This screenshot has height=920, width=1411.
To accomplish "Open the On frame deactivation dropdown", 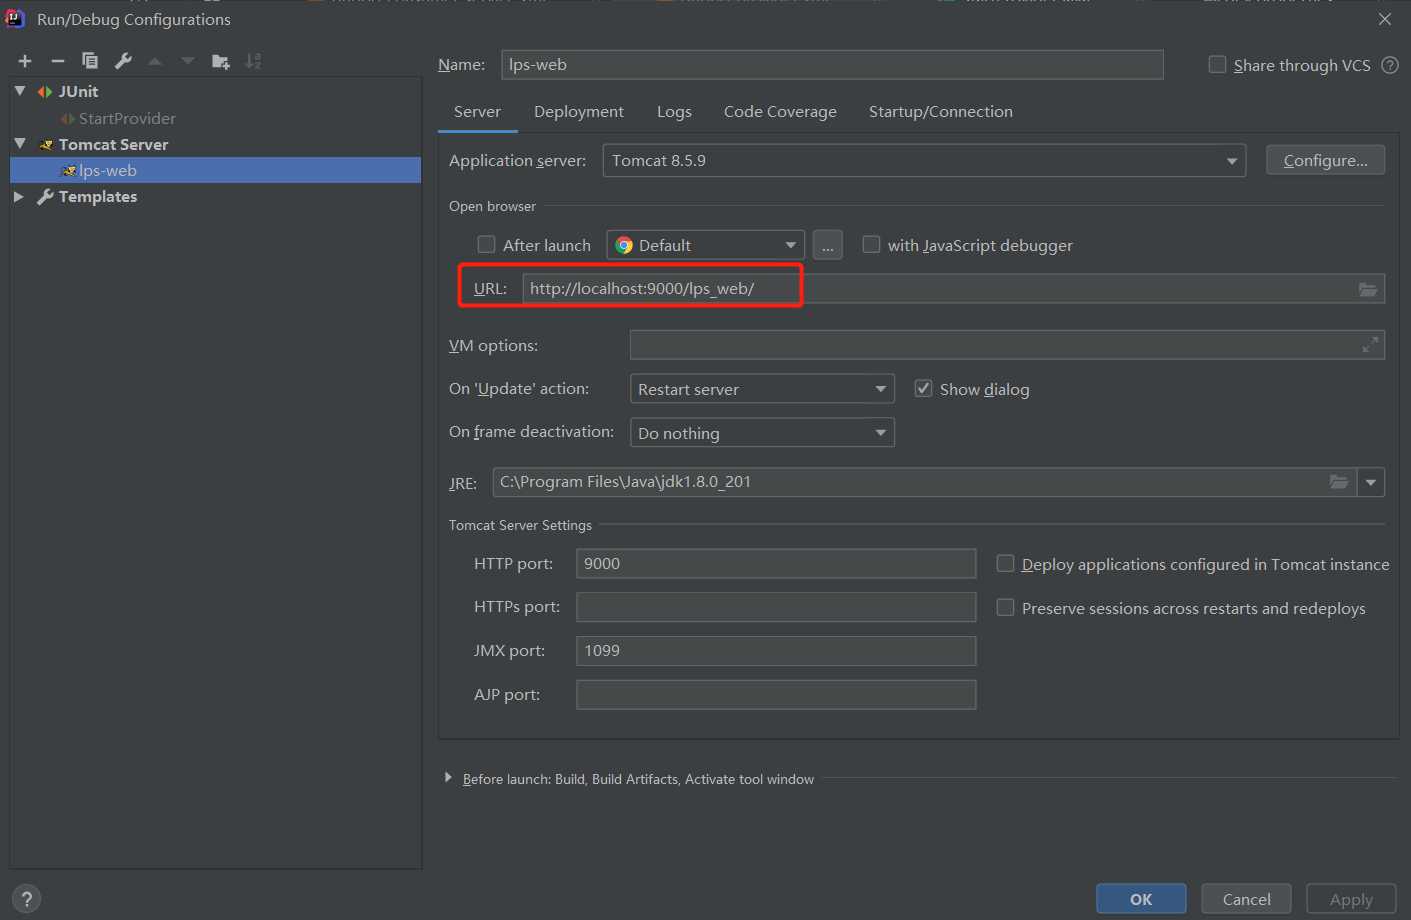I will click(762, 433).
